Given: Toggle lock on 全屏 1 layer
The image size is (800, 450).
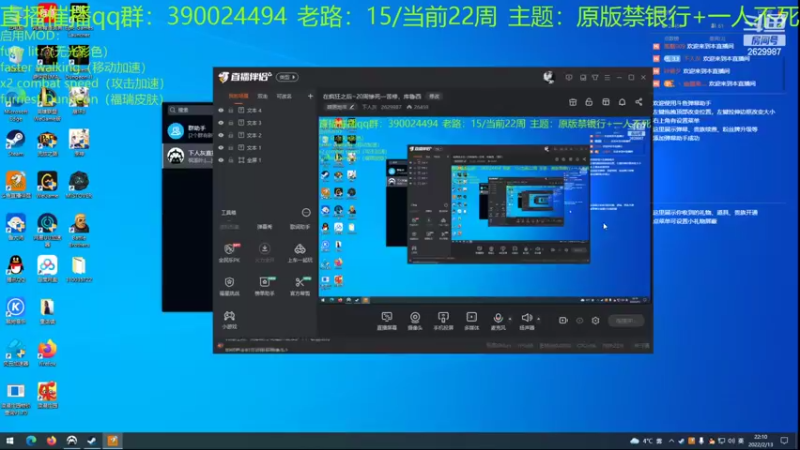Looking at the screenshot, I should (231, 160).
